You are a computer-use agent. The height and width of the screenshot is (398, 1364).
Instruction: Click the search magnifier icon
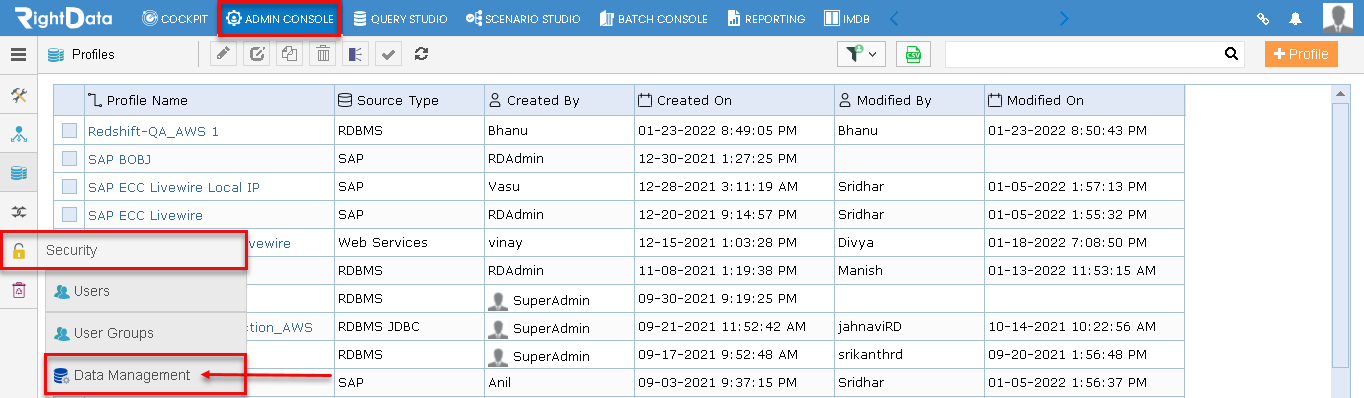click(x=1231, y=54)
